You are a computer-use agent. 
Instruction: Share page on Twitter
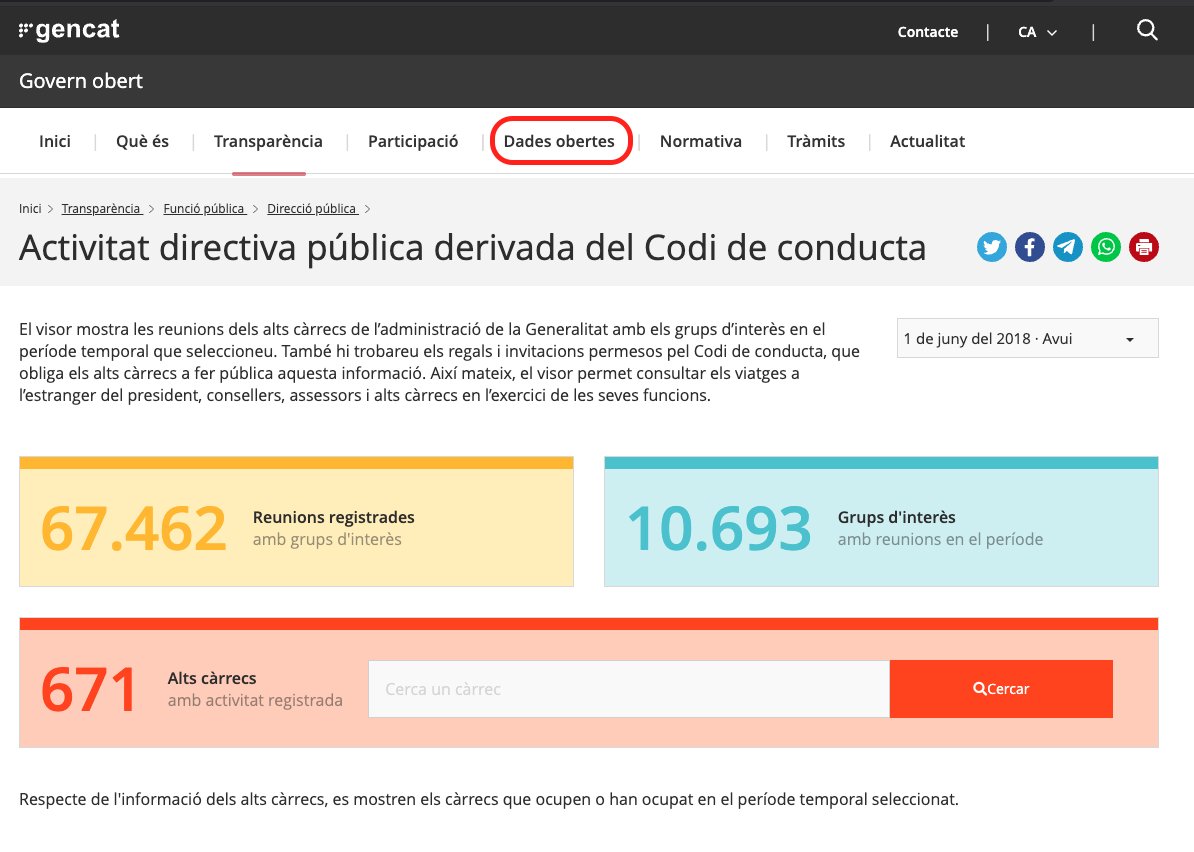991,247
